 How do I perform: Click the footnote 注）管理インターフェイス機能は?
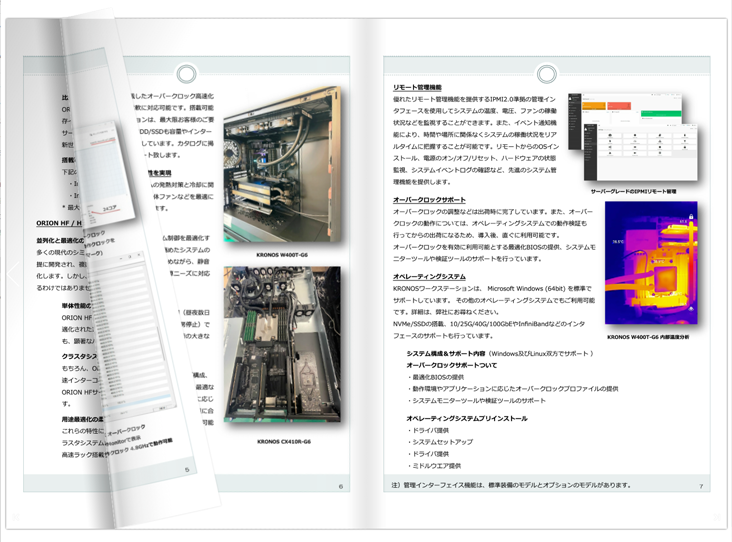511,485
